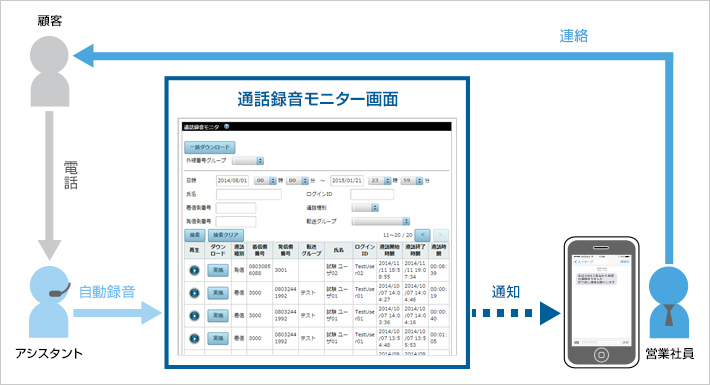Click the page count text 11~20 / 20
The image size is (710, 385).
point(398,235)
